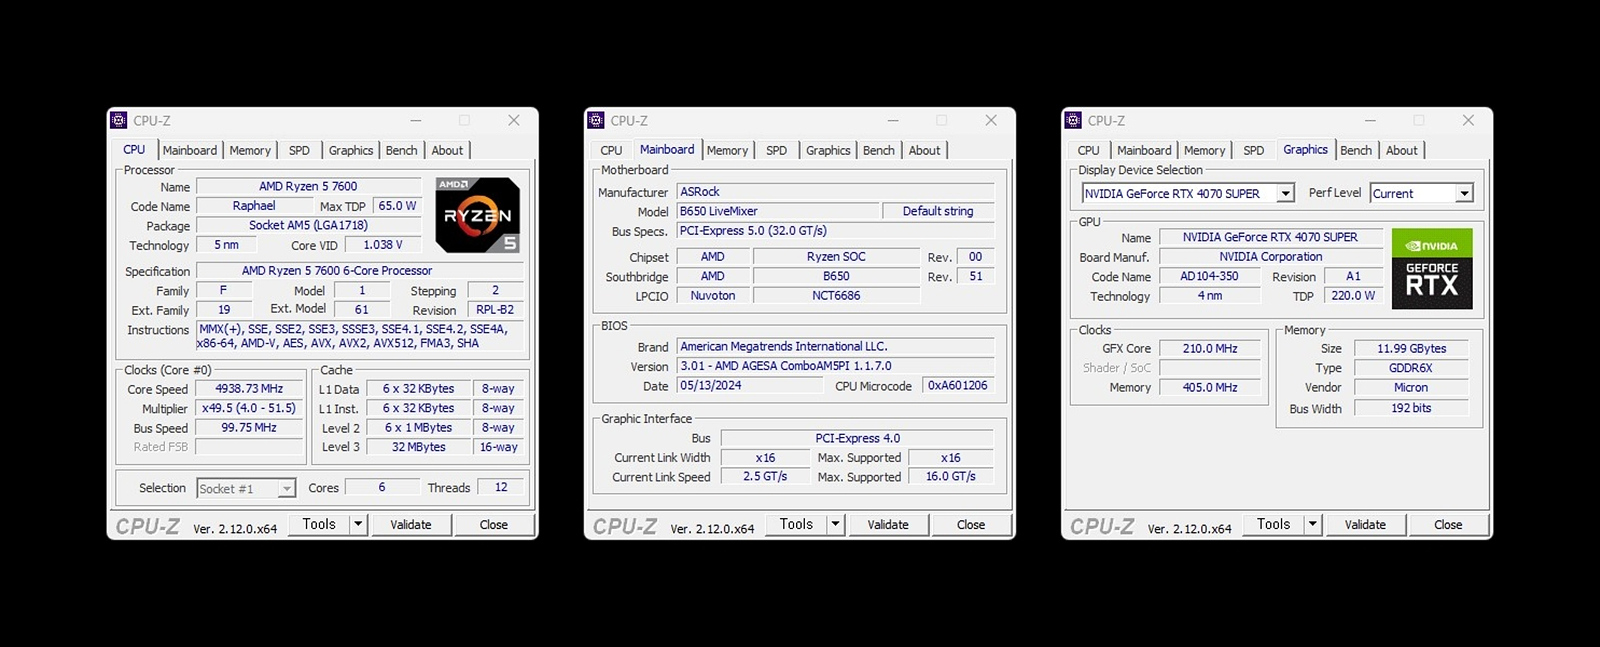
Task: Click Model value B650 LiveMixer
Action: tap(778, 211)
